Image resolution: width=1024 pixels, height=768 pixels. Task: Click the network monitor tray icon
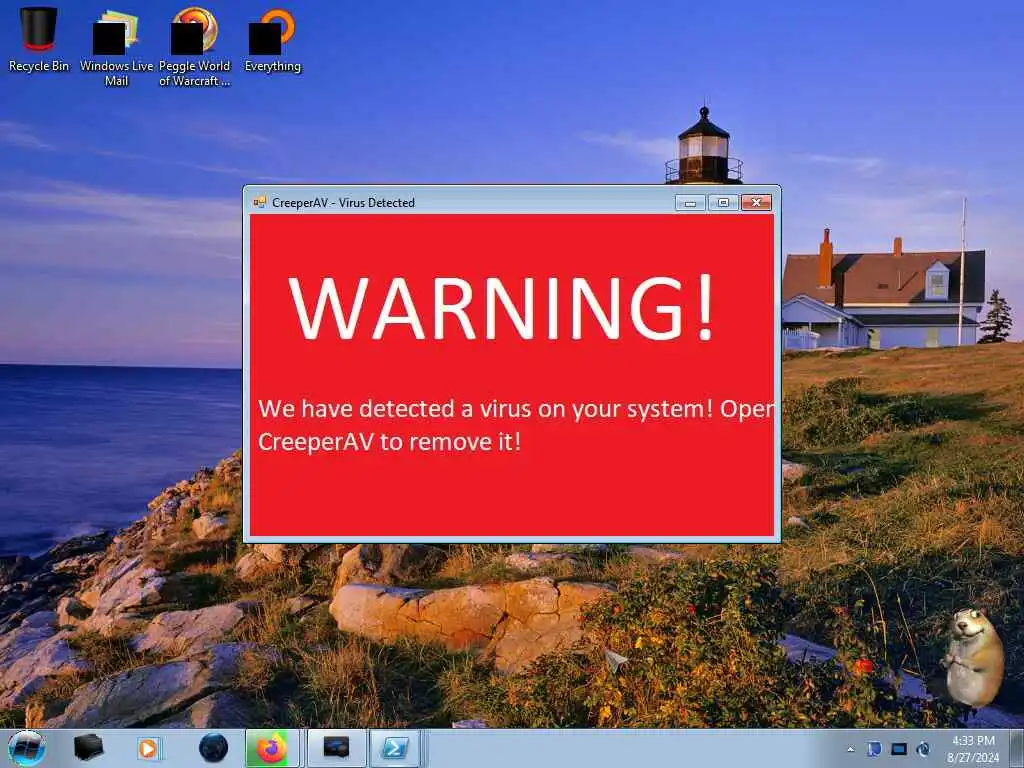click(899, 749)
